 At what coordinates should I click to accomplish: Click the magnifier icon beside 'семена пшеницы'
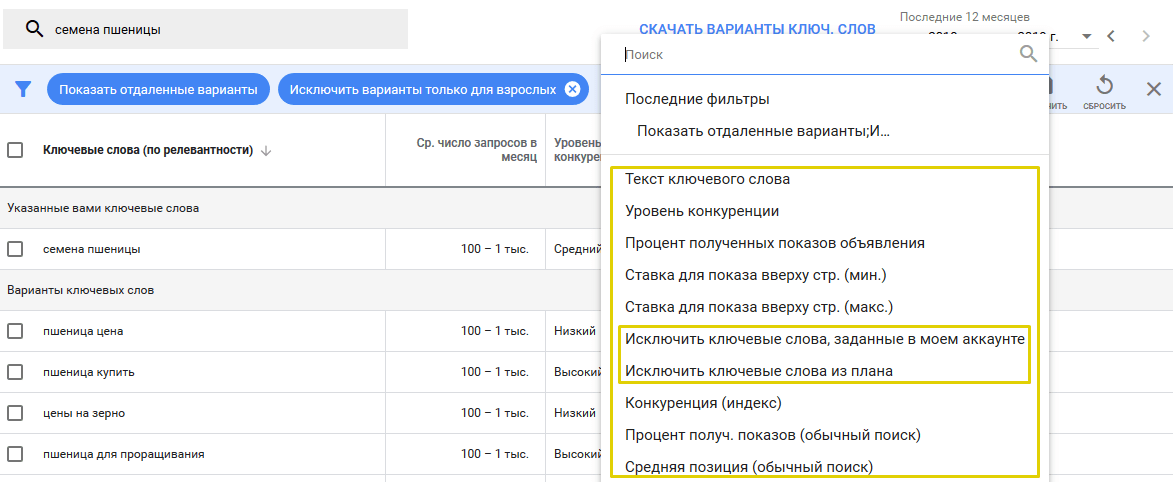(x=34, y=30)
